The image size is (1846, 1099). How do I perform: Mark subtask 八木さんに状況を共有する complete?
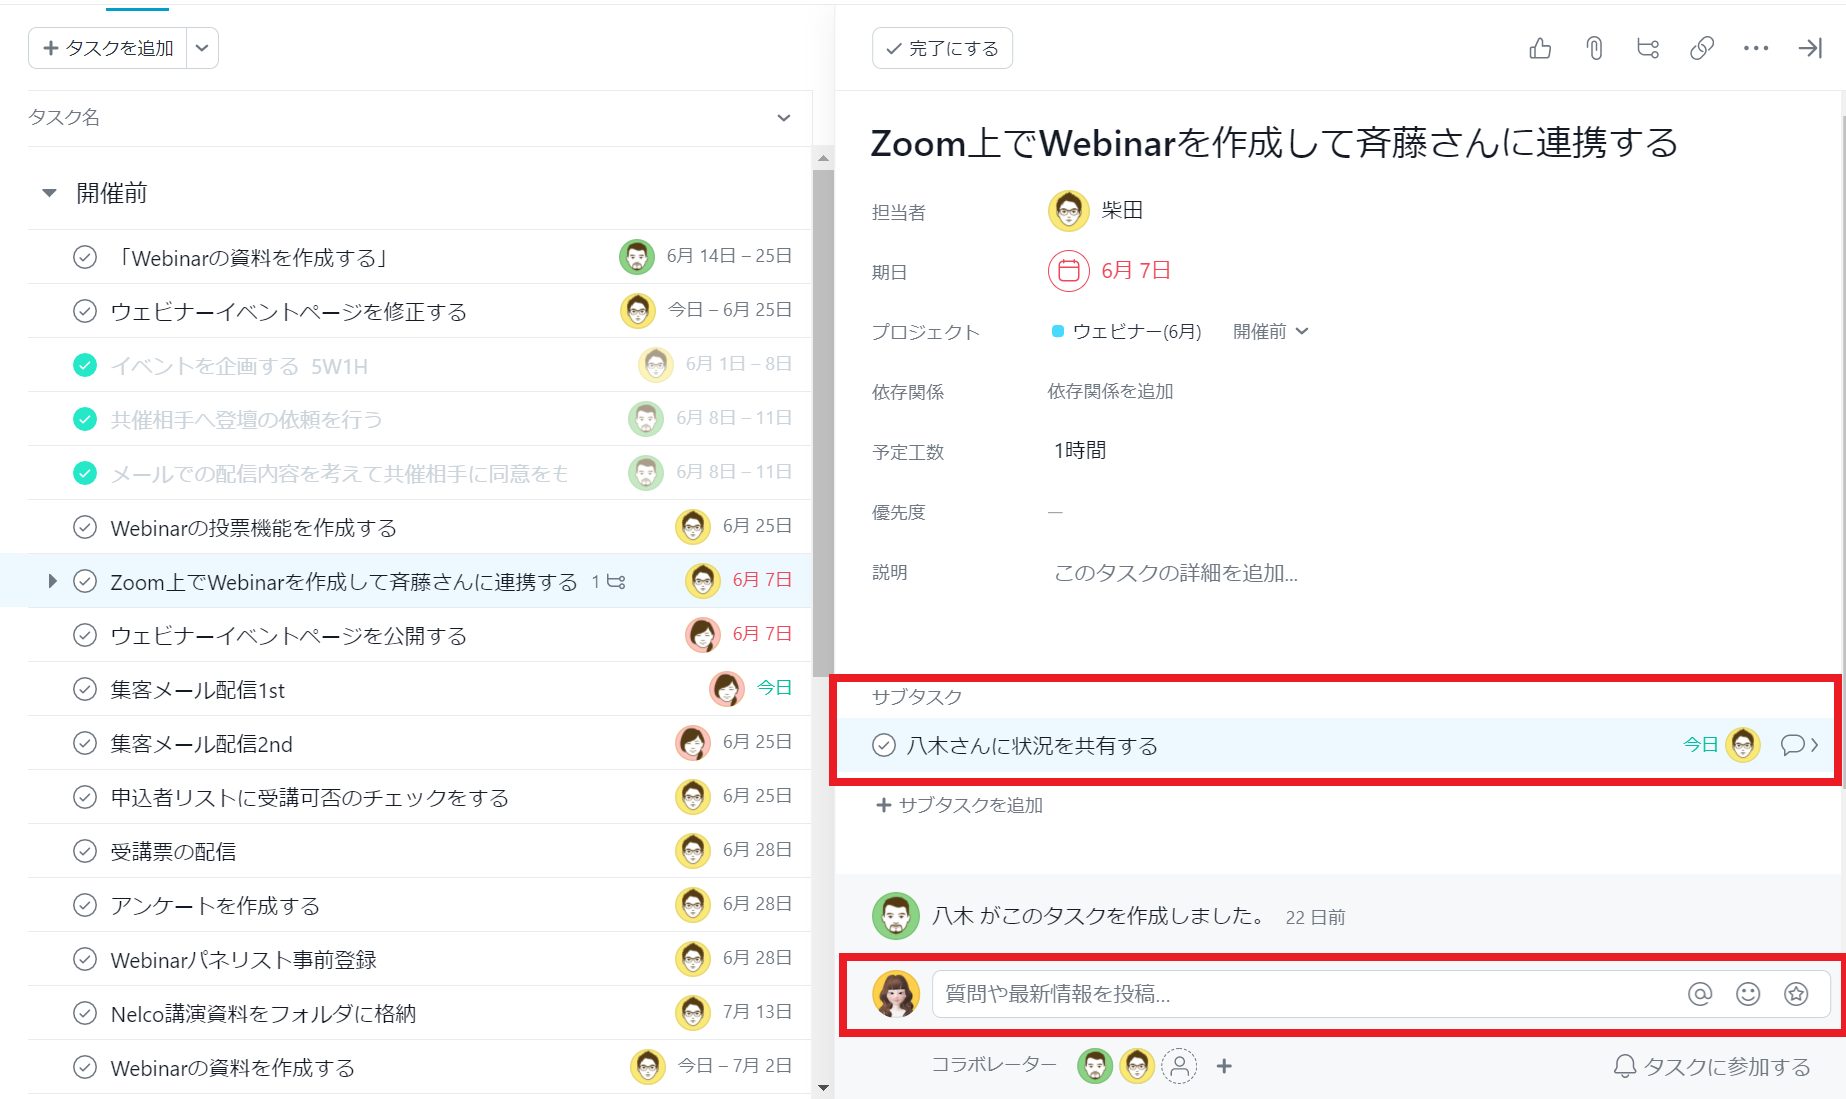click(x=884, y=745)
